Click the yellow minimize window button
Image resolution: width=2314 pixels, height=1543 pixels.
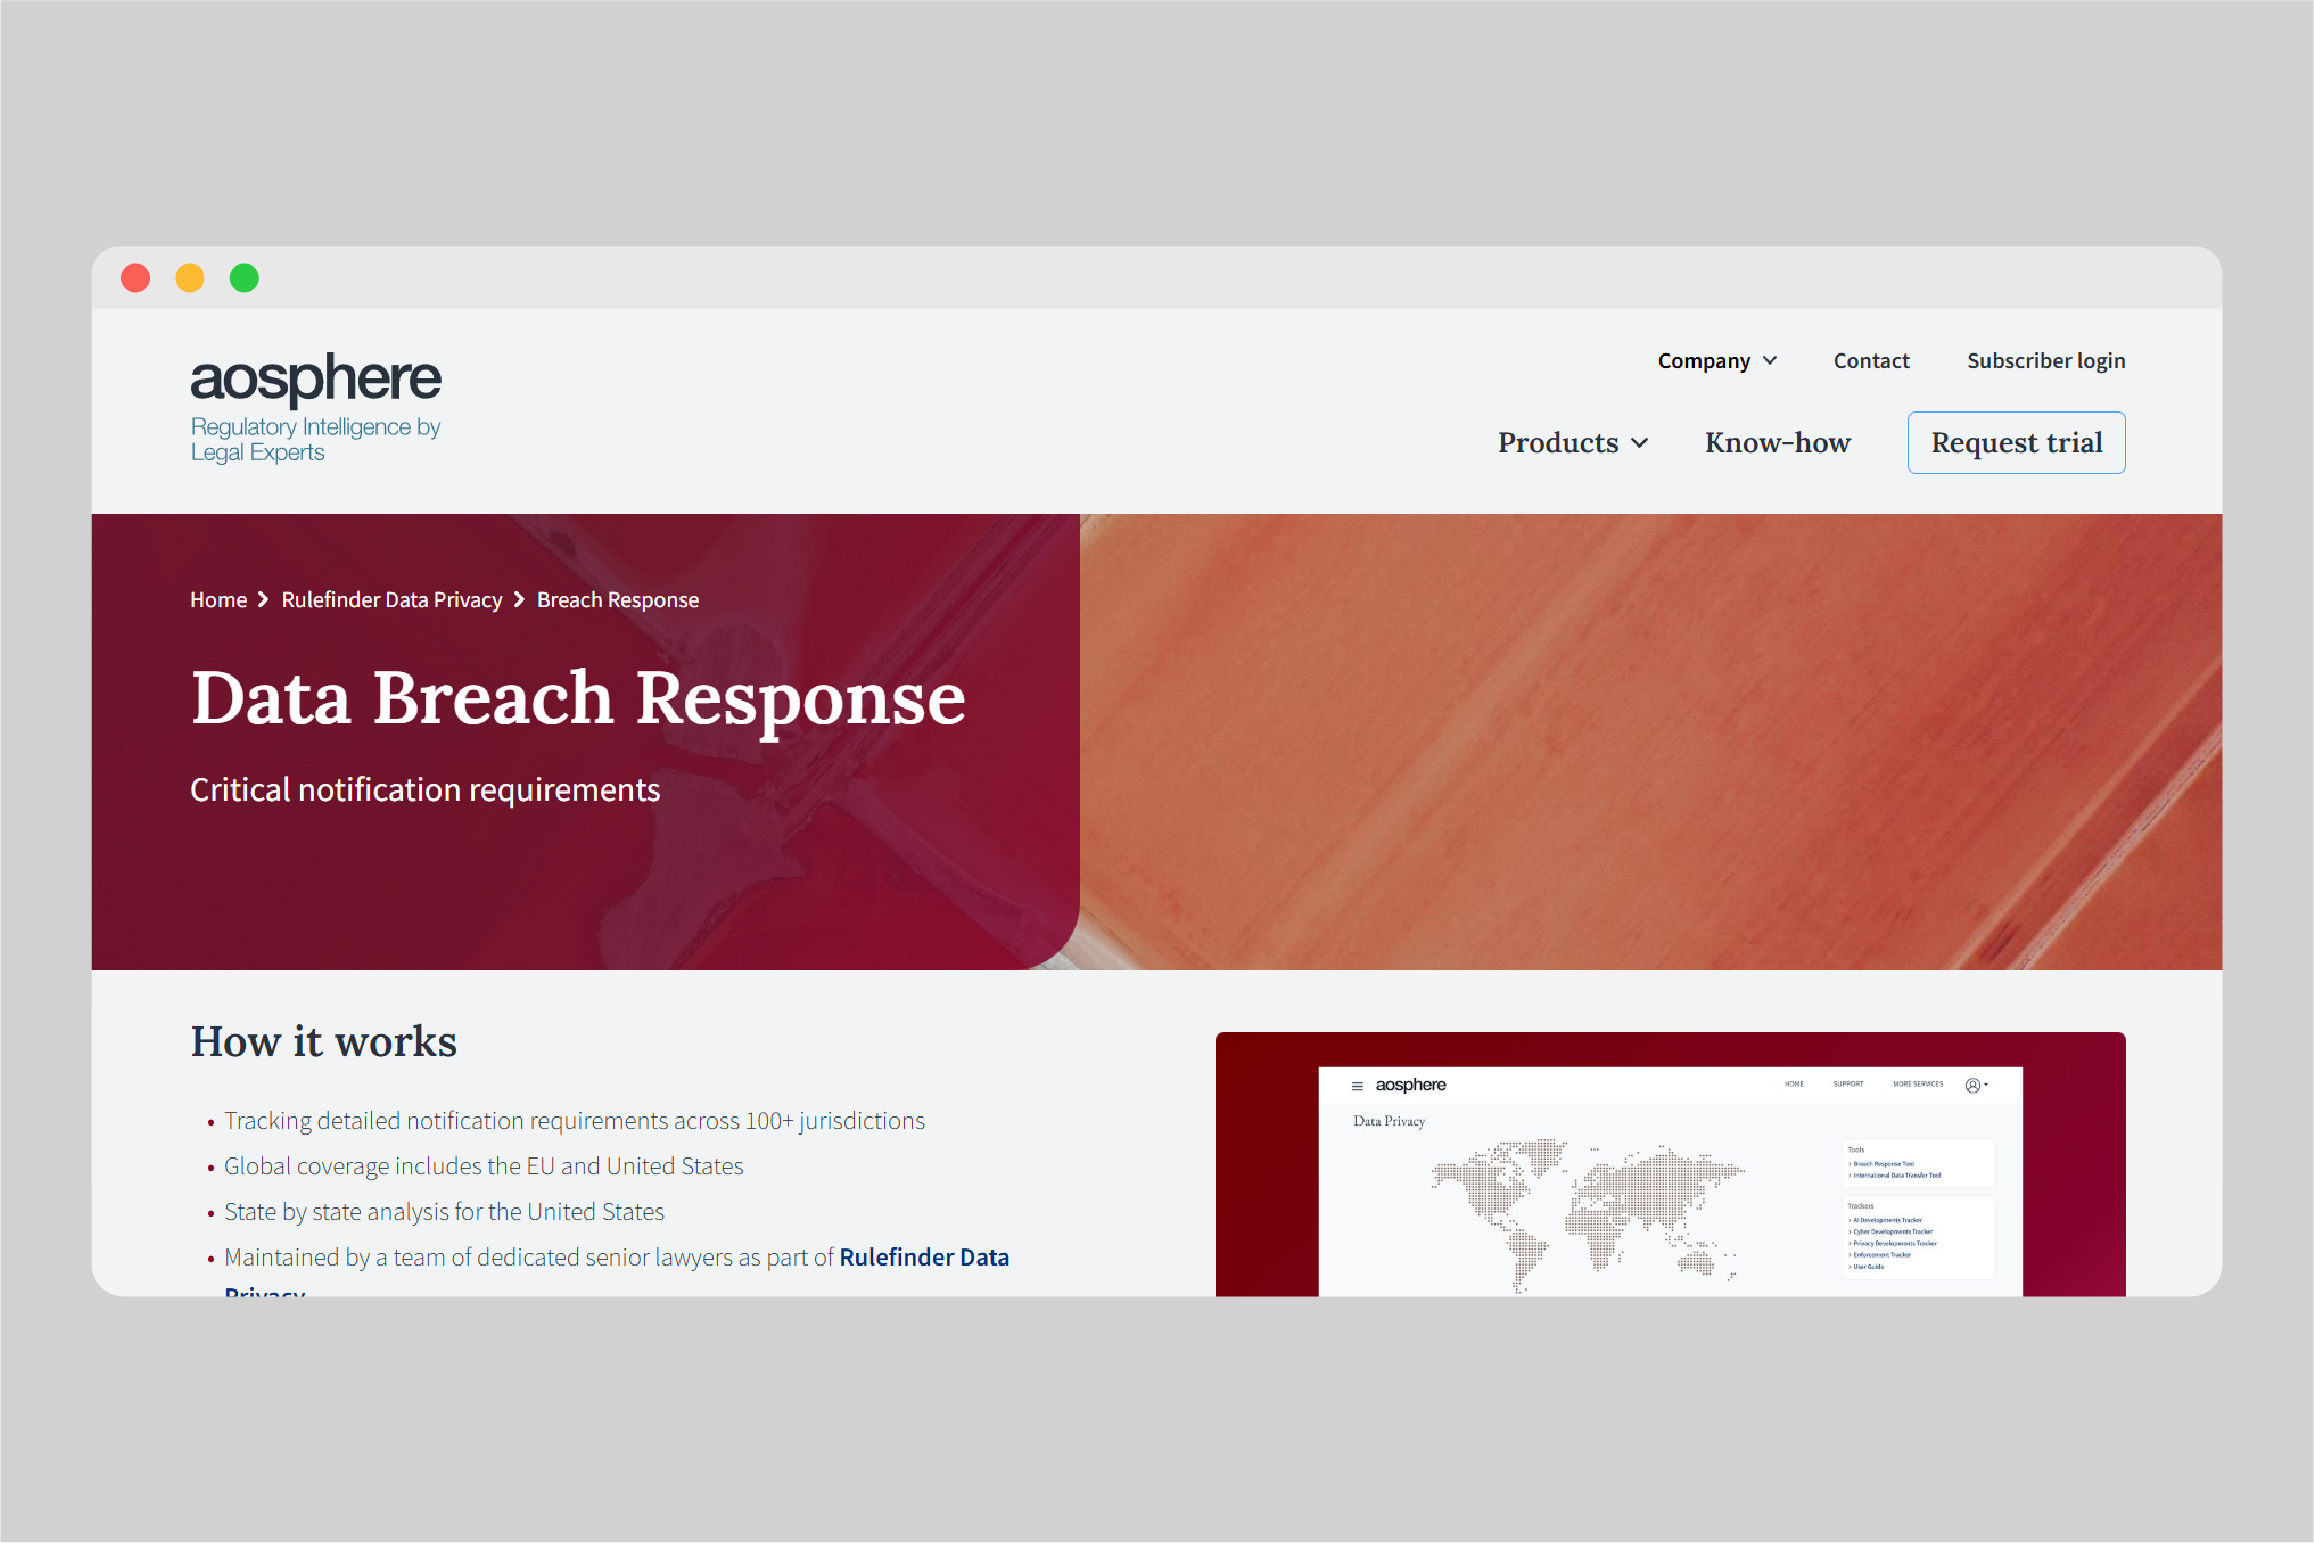point(190,278)
